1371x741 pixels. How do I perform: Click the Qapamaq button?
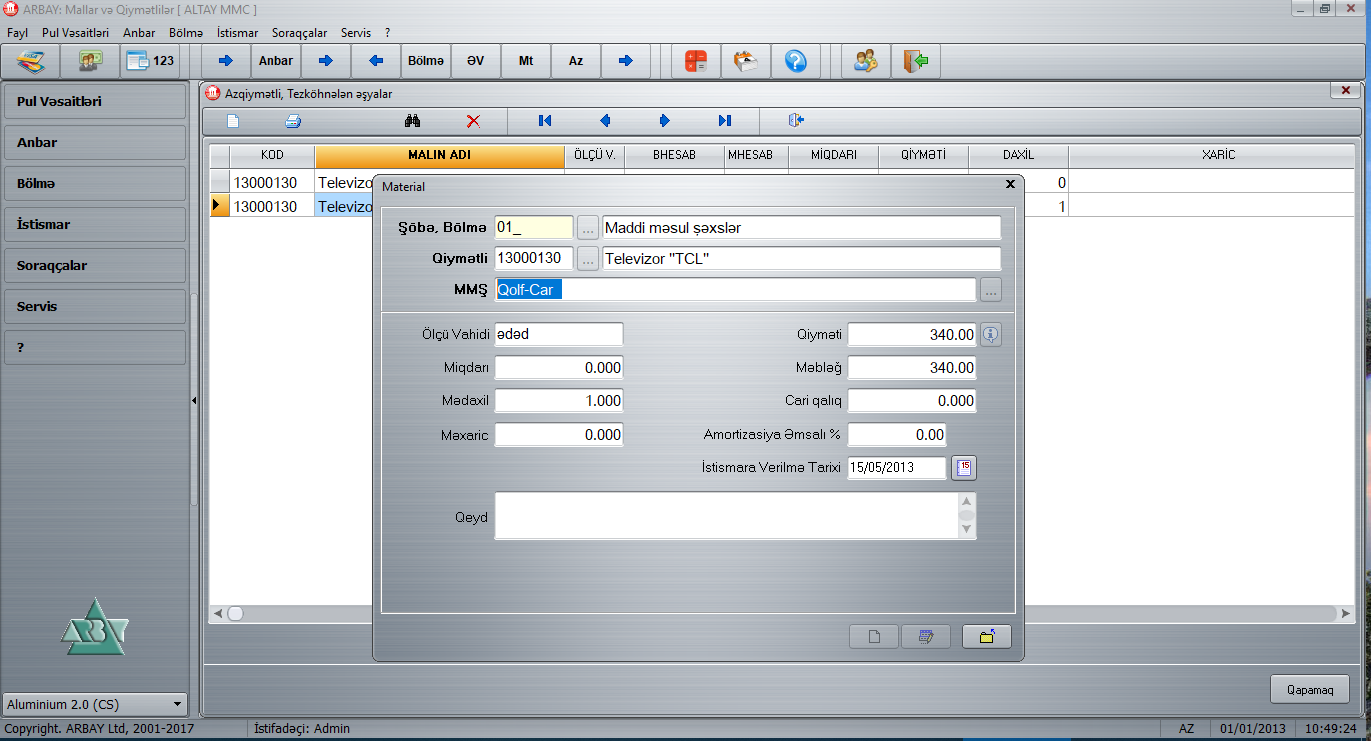coord(1310,689)
